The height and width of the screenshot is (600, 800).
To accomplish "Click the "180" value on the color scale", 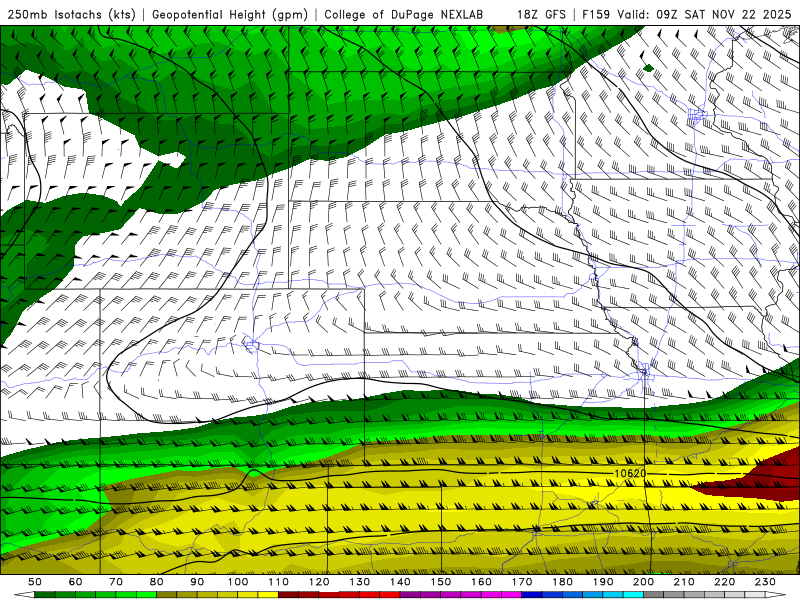I will pos(562,582).
